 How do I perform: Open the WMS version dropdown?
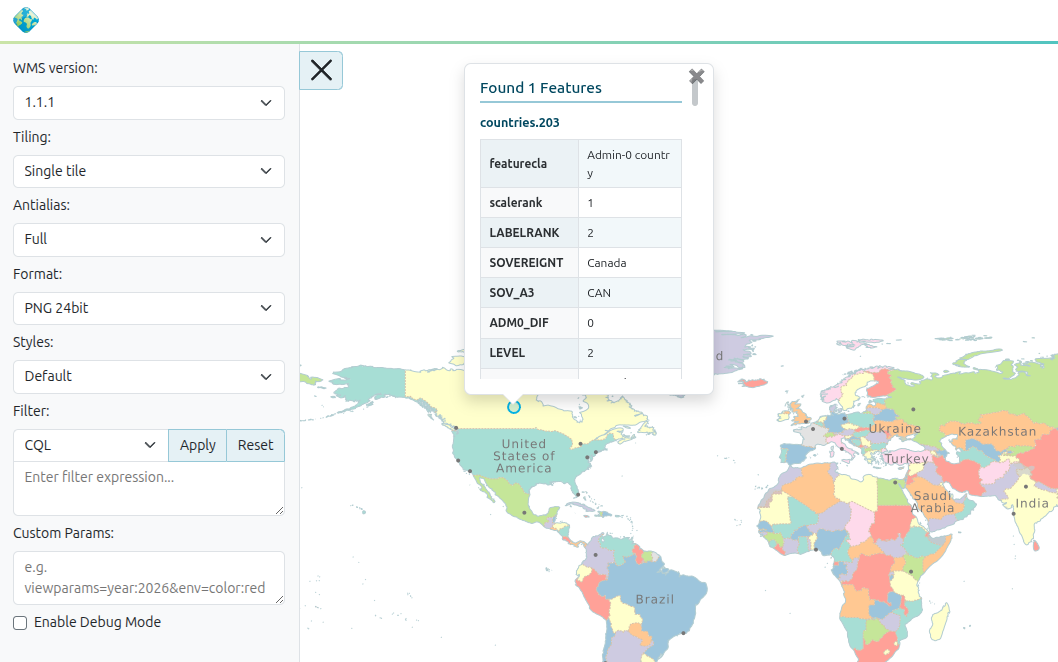click(x=148, y=103)
